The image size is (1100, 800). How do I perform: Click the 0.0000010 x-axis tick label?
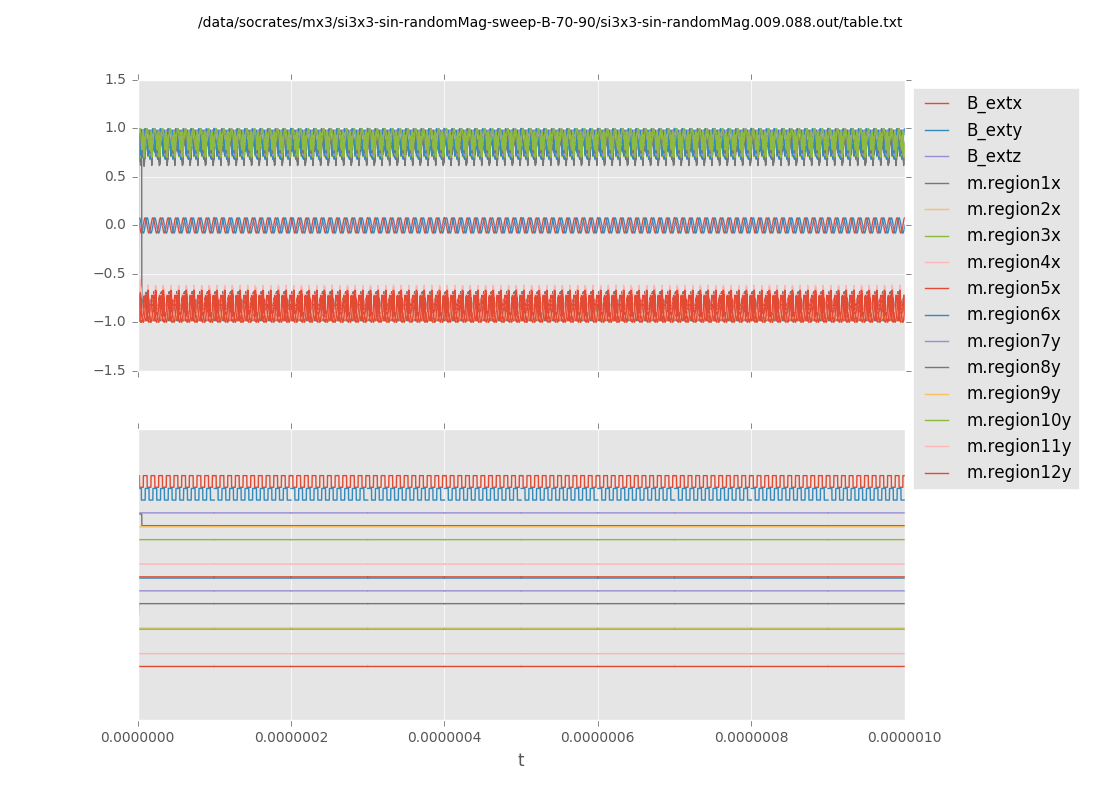pyautogui.click(x=904, y=738)
